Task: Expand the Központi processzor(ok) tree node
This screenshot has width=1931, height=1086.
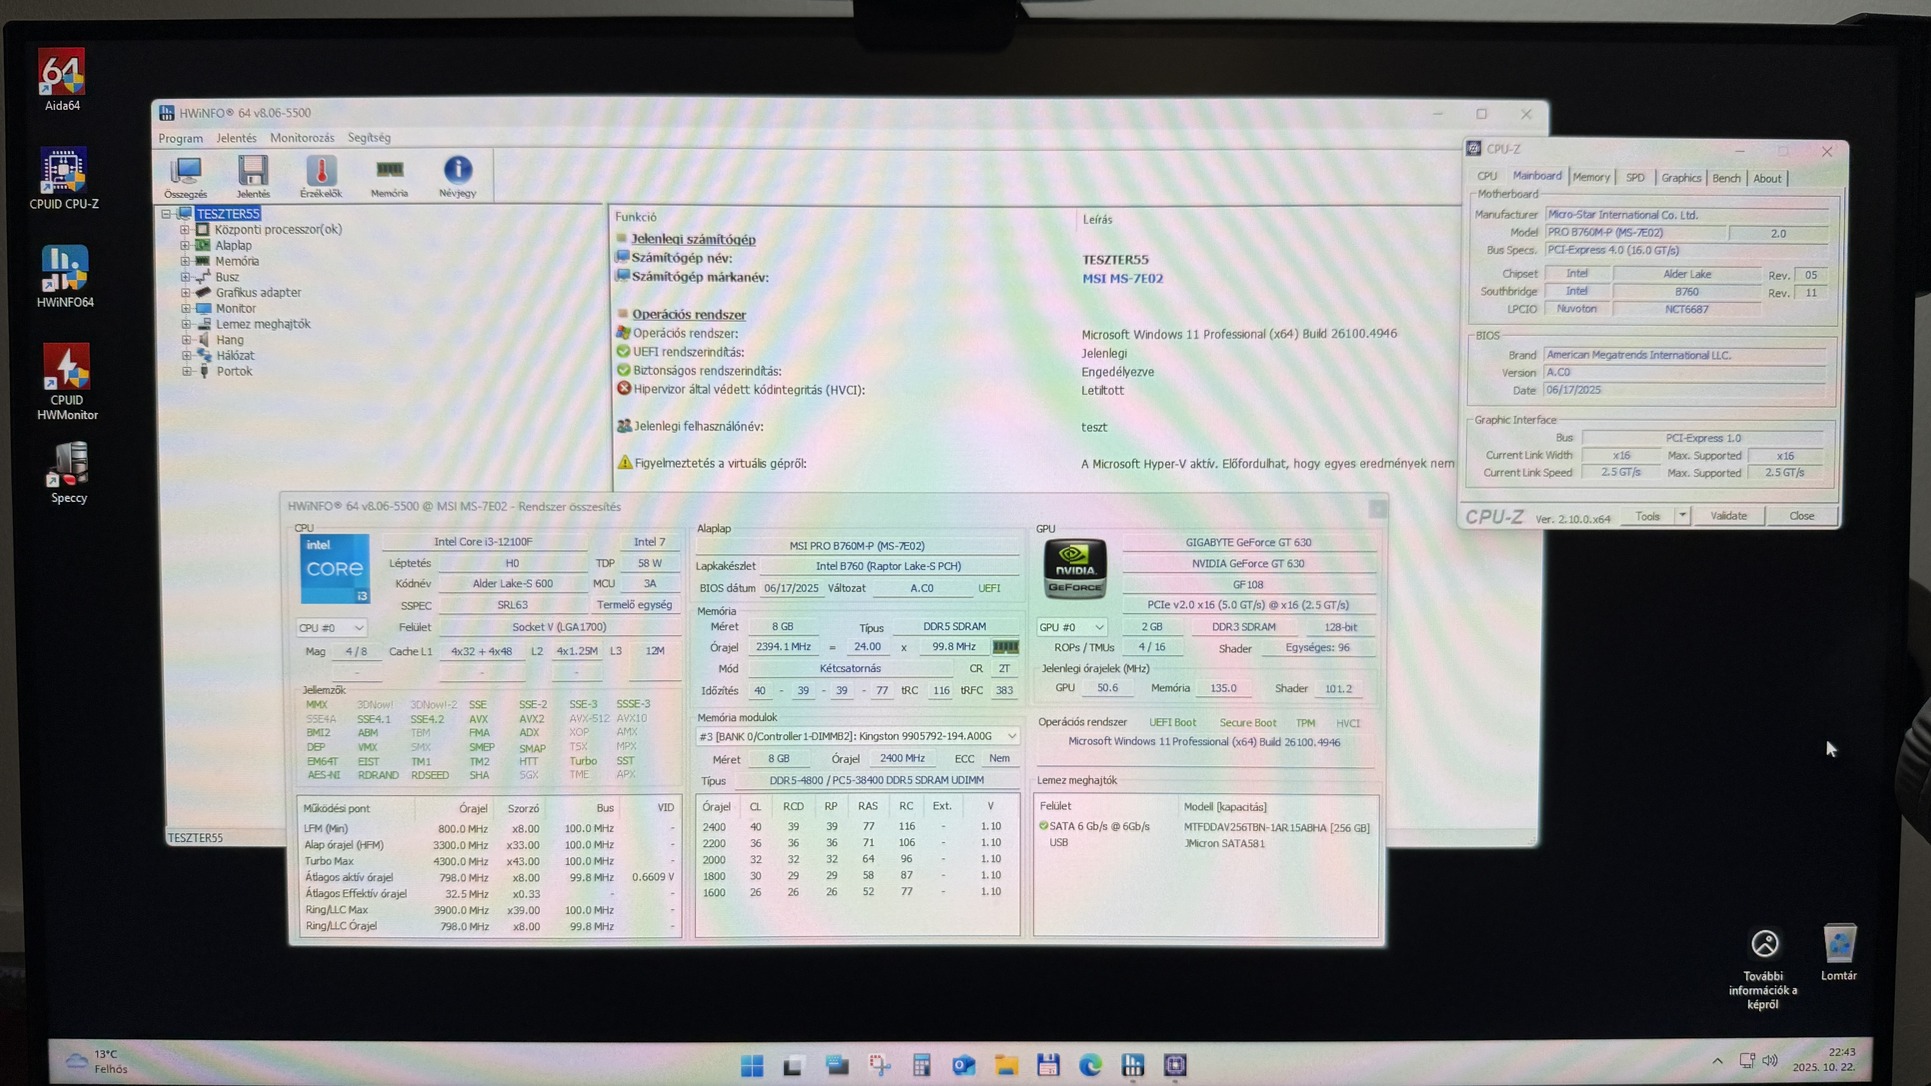Action: pos(185,229)
